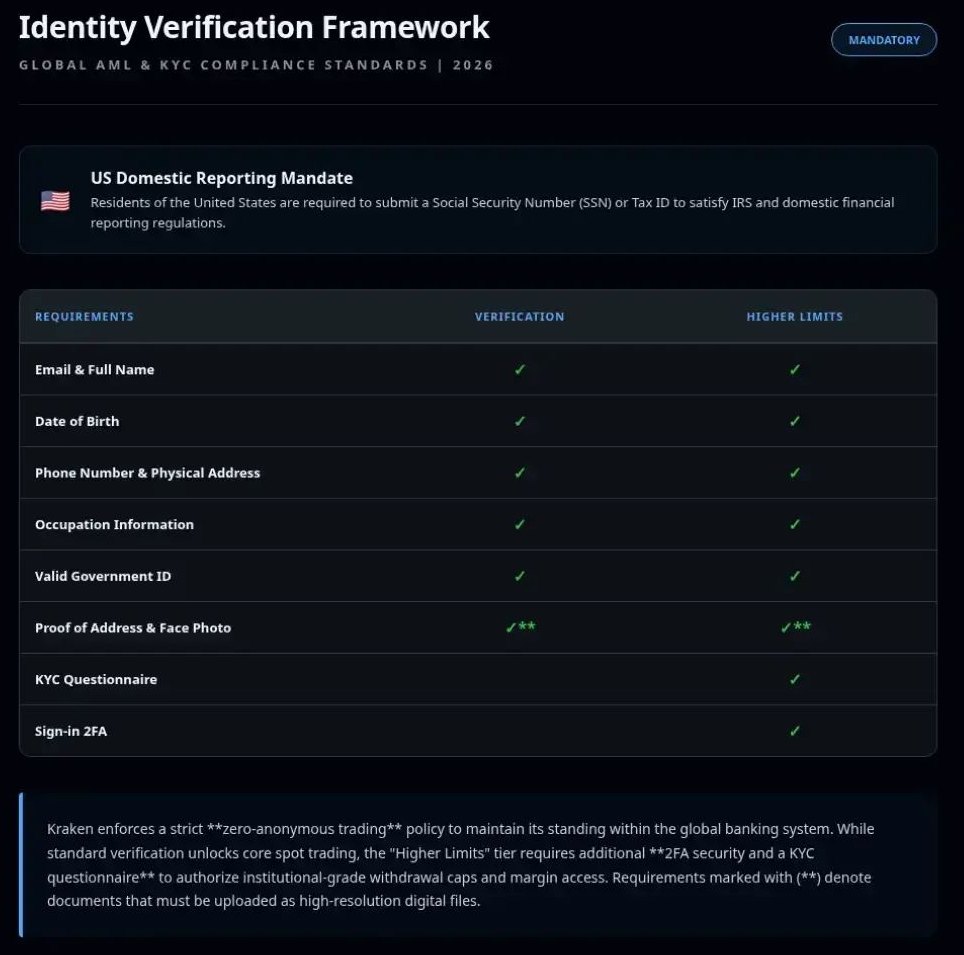Toggle the Phone Number verification checkmark
Viewport: 964px width, 955px height.
pos(519,472)
